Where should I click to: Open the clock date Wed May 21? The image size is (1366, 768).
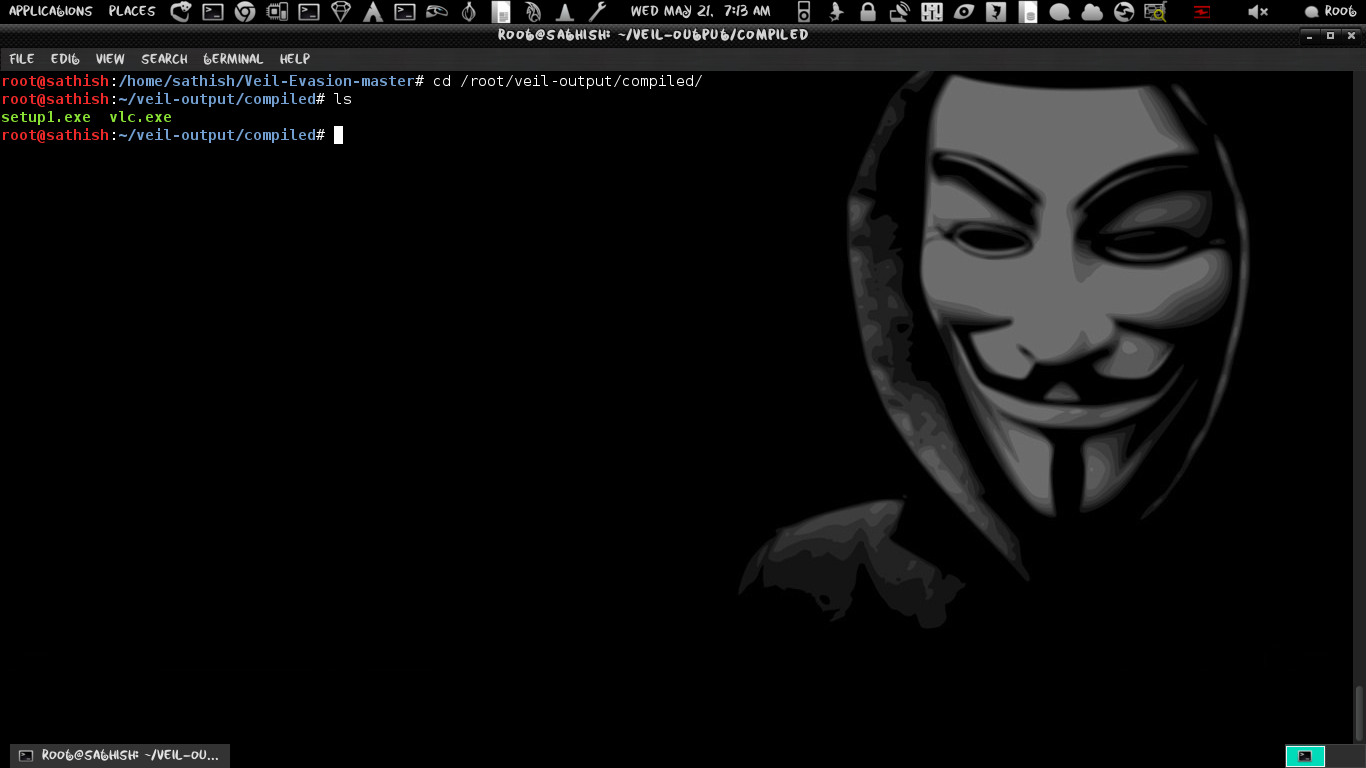[x=700, y=11]
